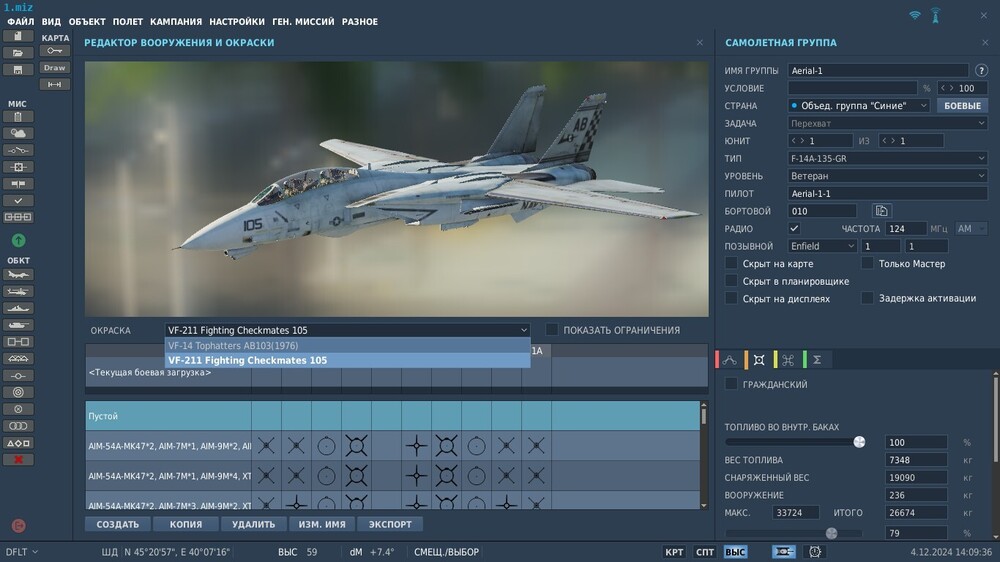Click the red X delete object icon
The image size is (1000, 562).
point(18,459)
